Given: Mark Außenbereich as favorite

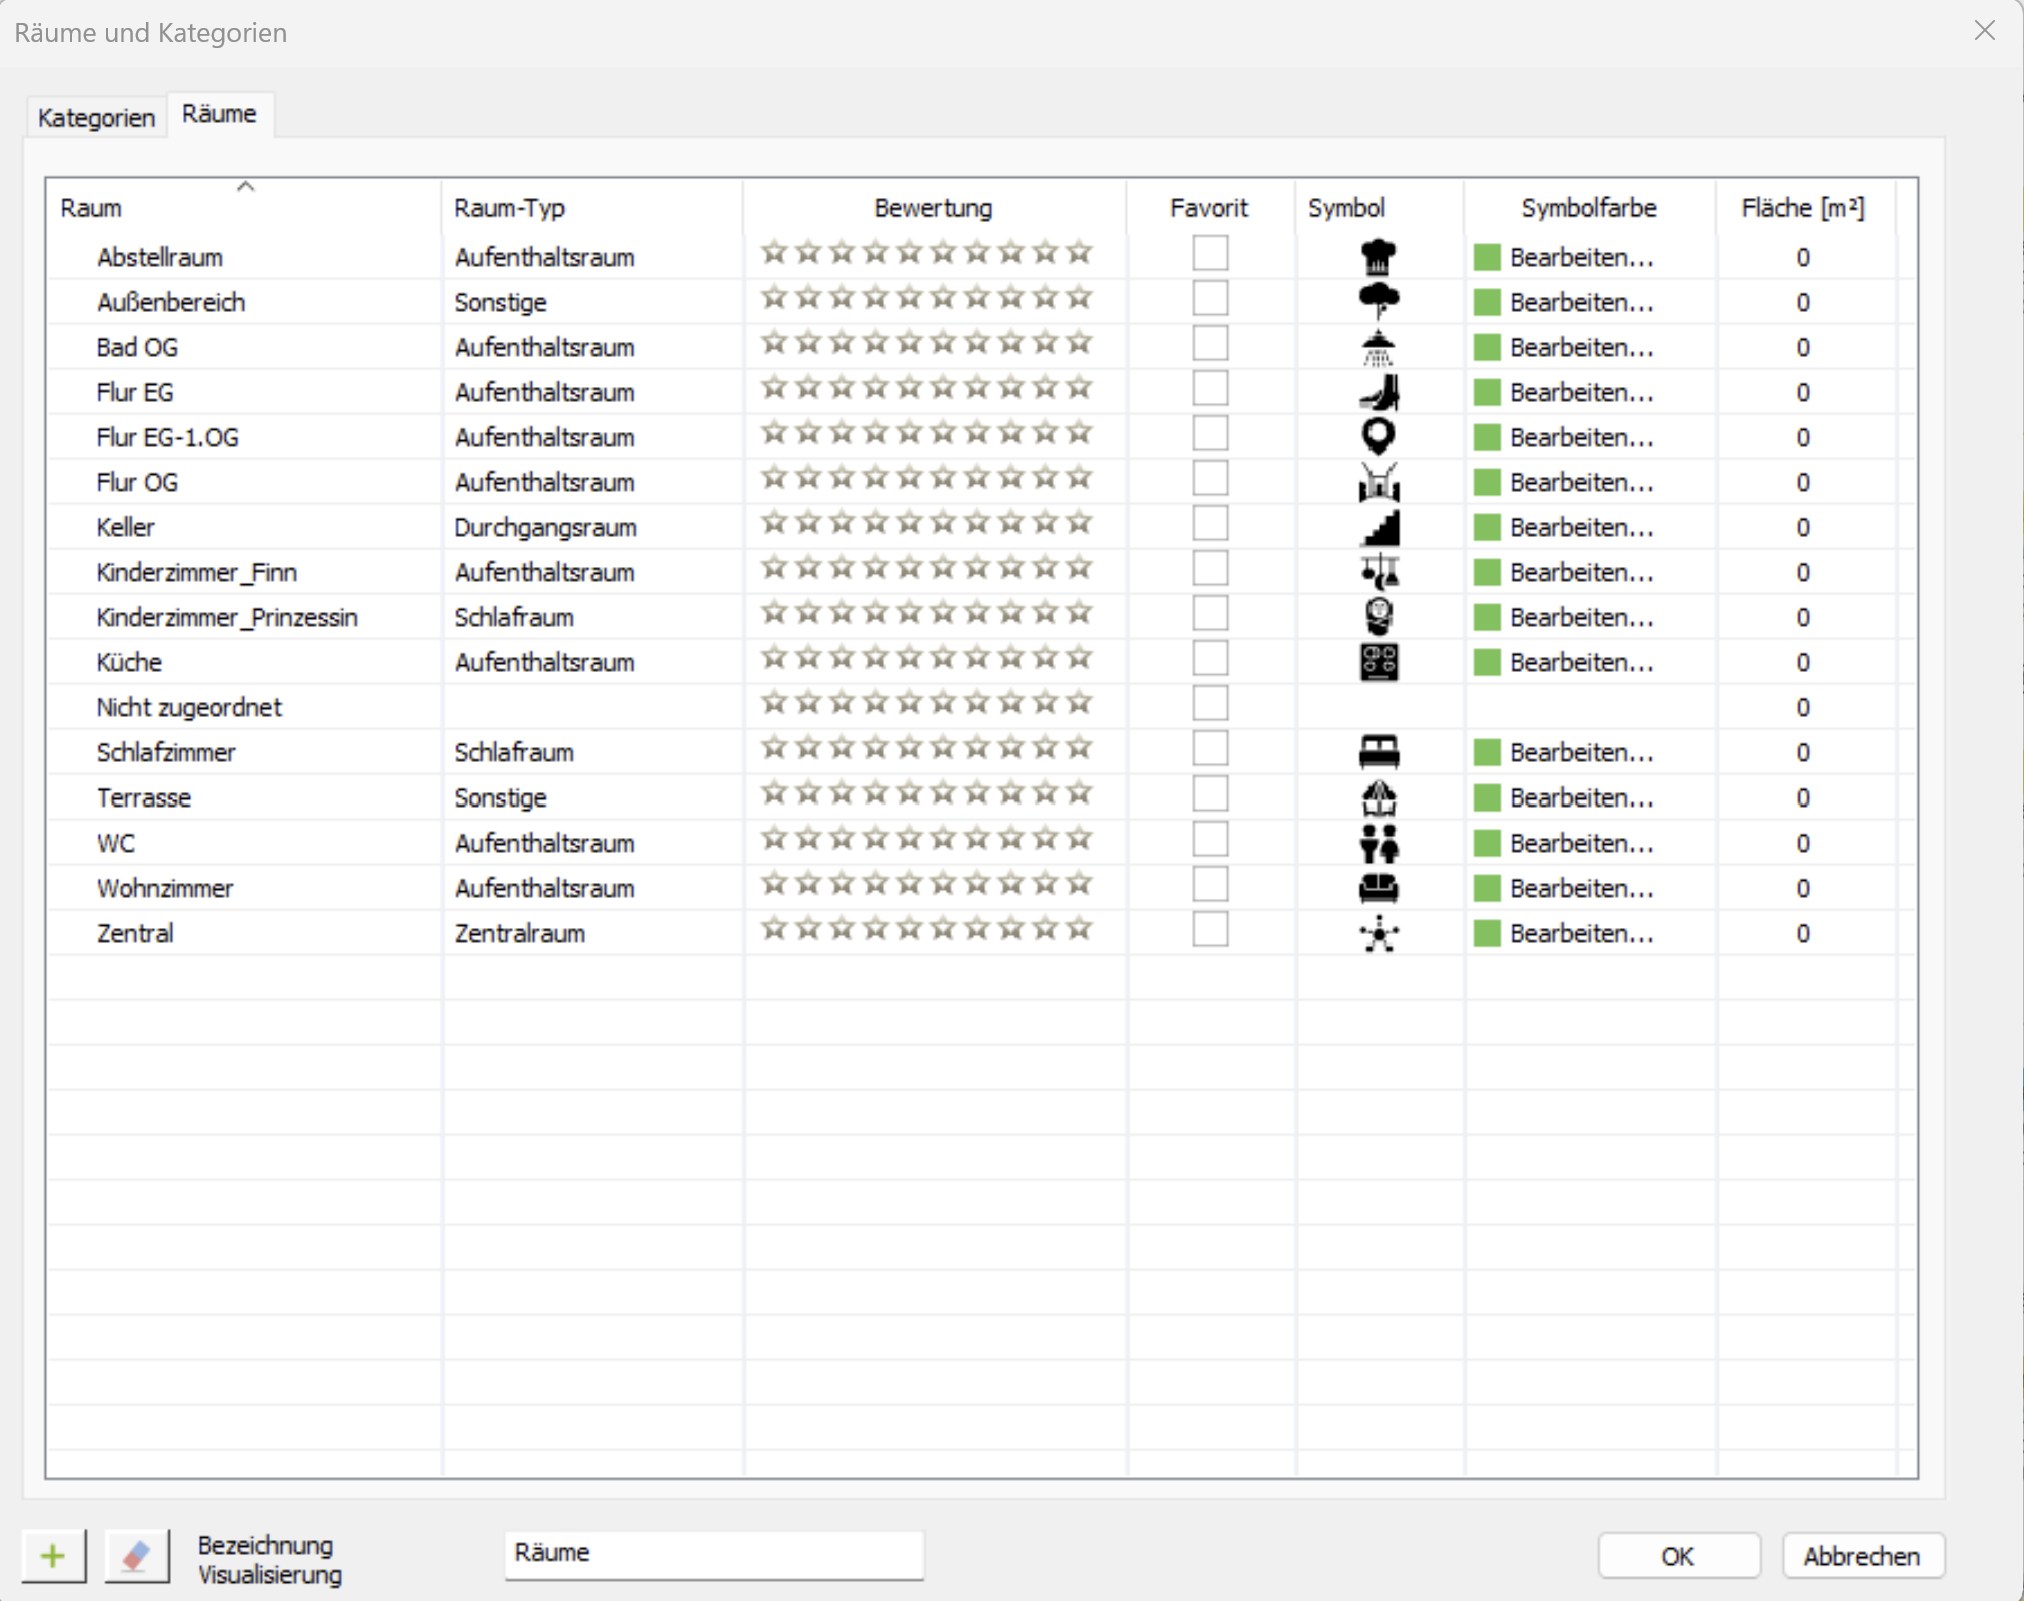Looking at the screenshot, I should click(1210, 299).
